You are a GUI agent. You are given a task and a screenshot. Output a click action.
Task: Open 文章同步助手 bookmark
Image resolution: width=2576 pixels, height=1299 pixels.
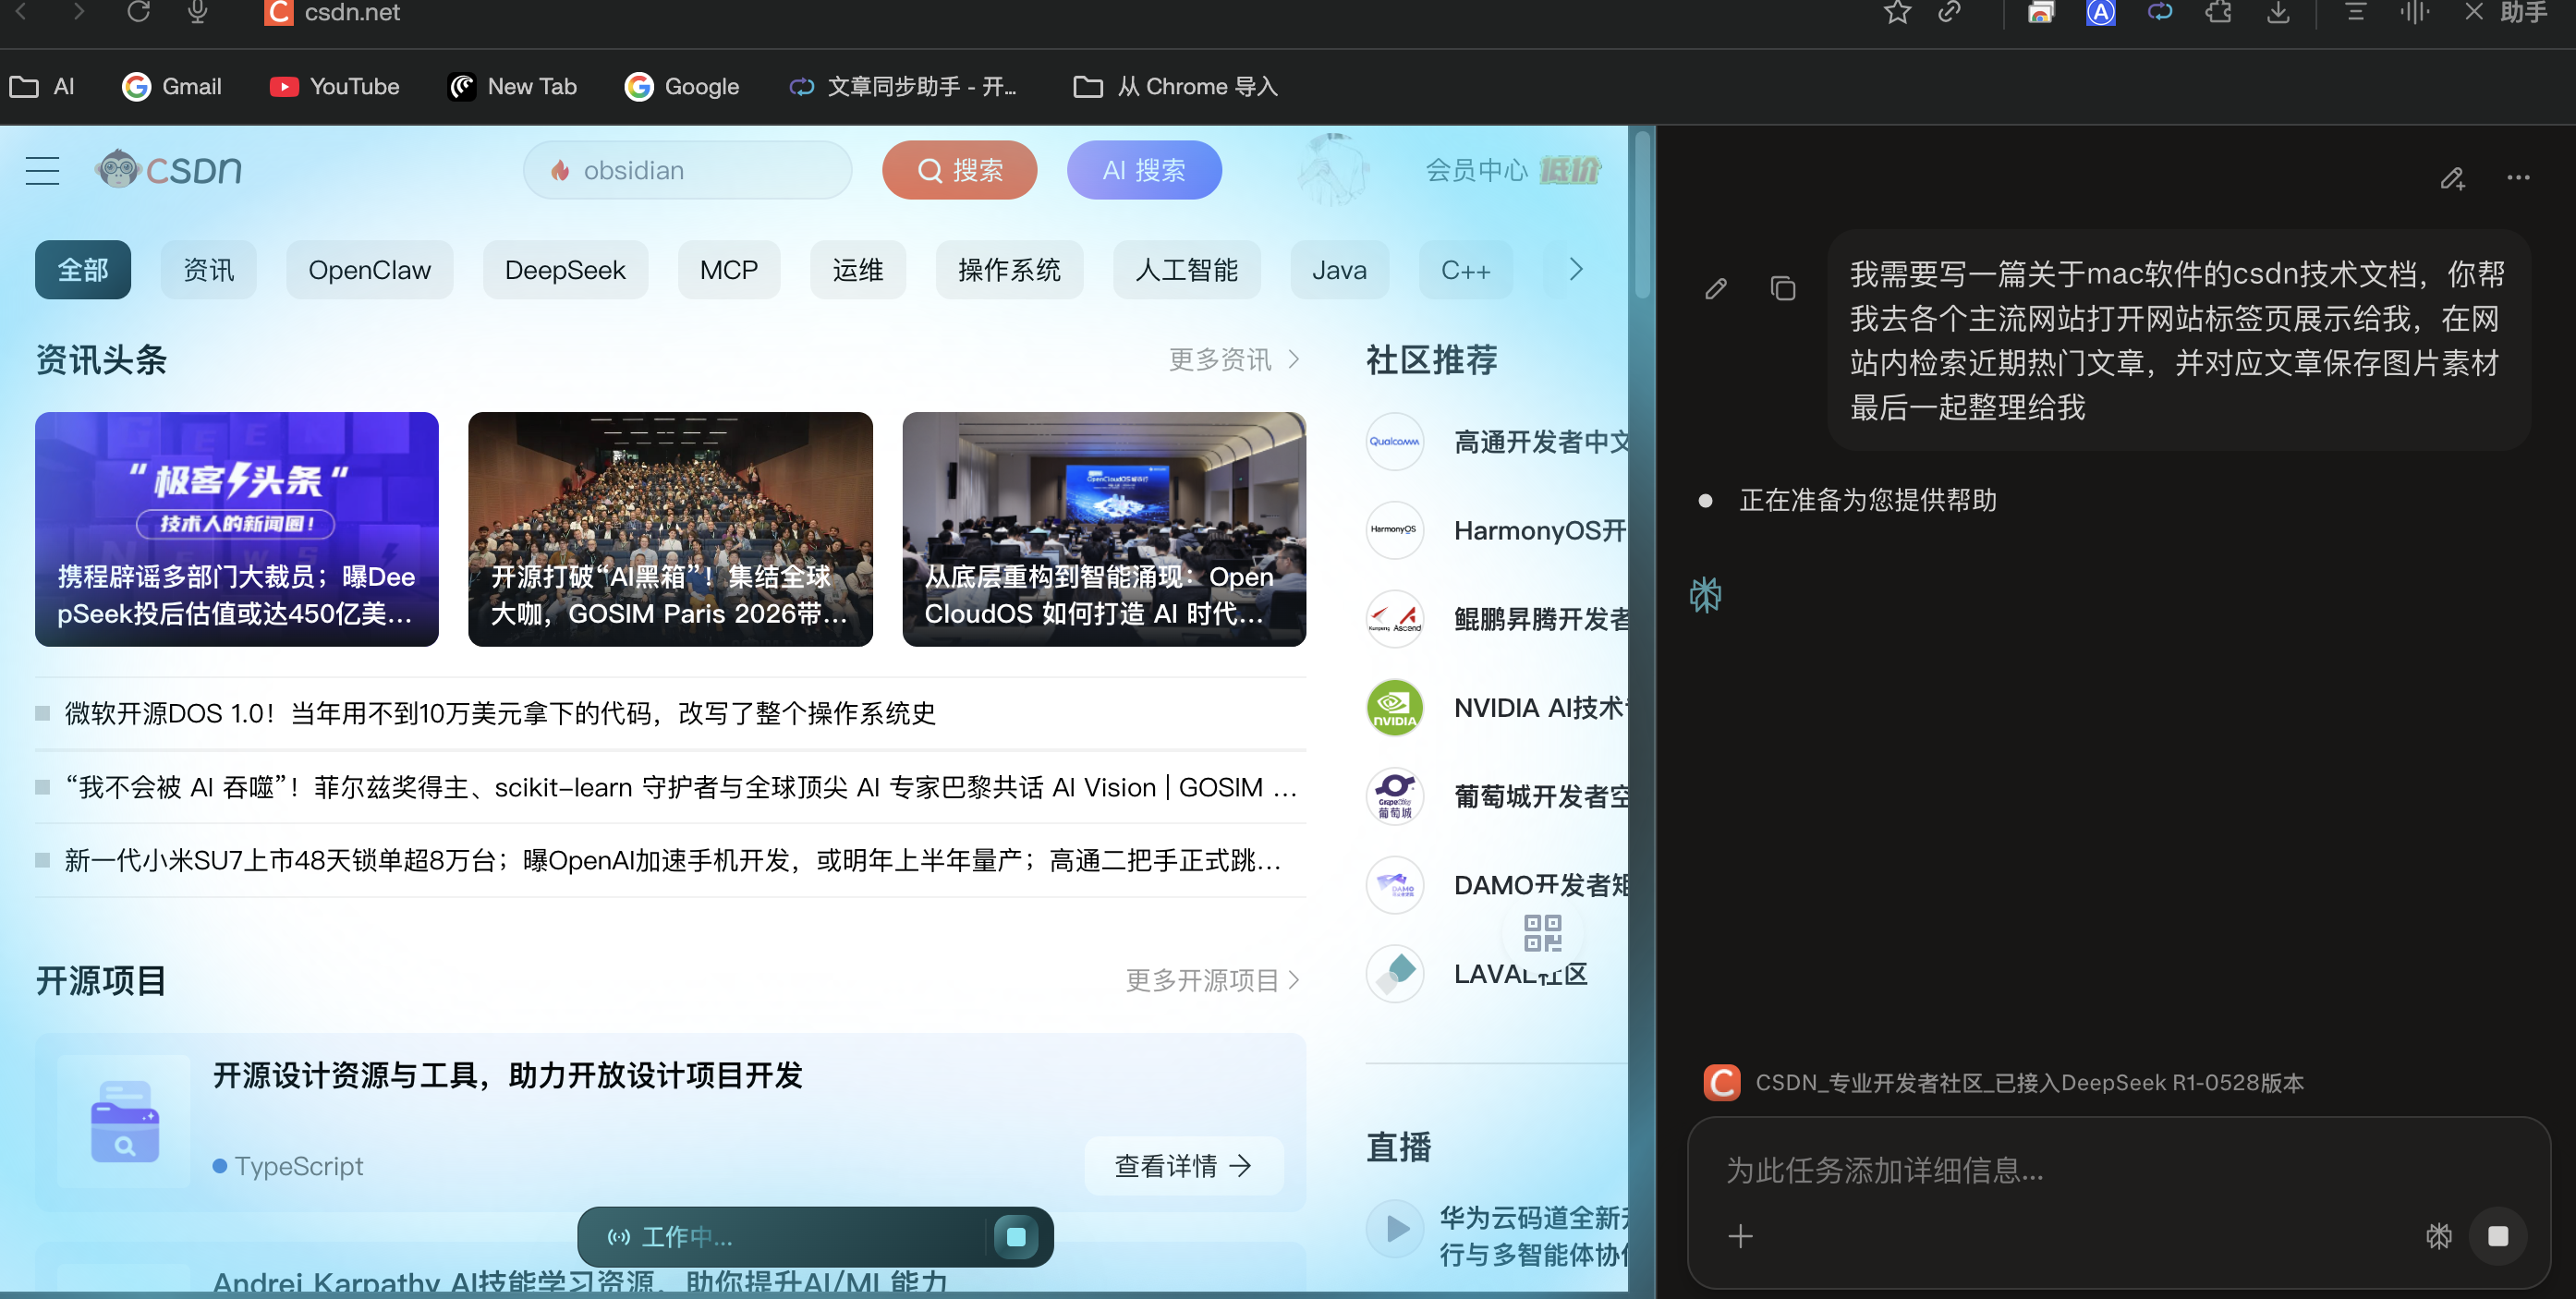[902, 87]
